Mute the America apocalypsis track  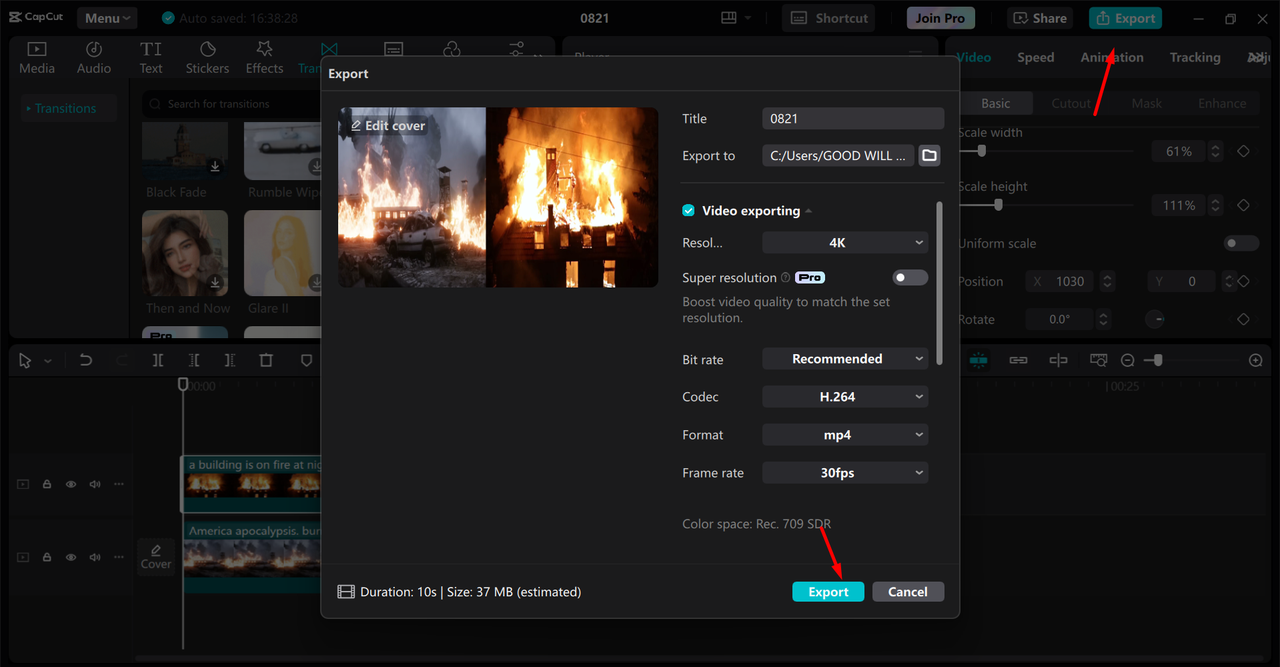pyautogui.click(x=95, y=557)
